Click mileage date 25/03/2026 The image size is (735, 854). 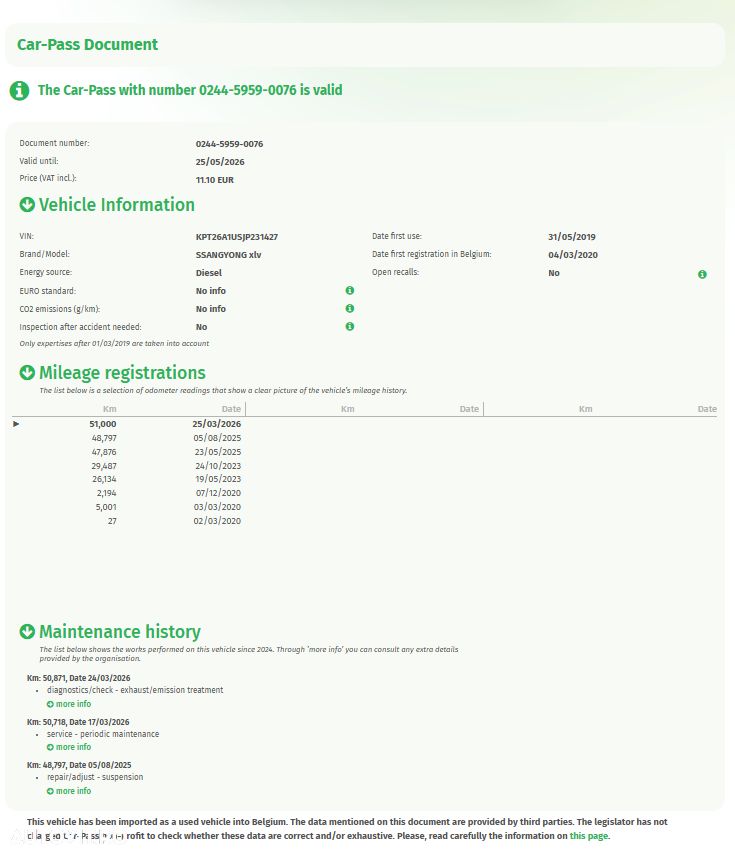click(217, 424)
